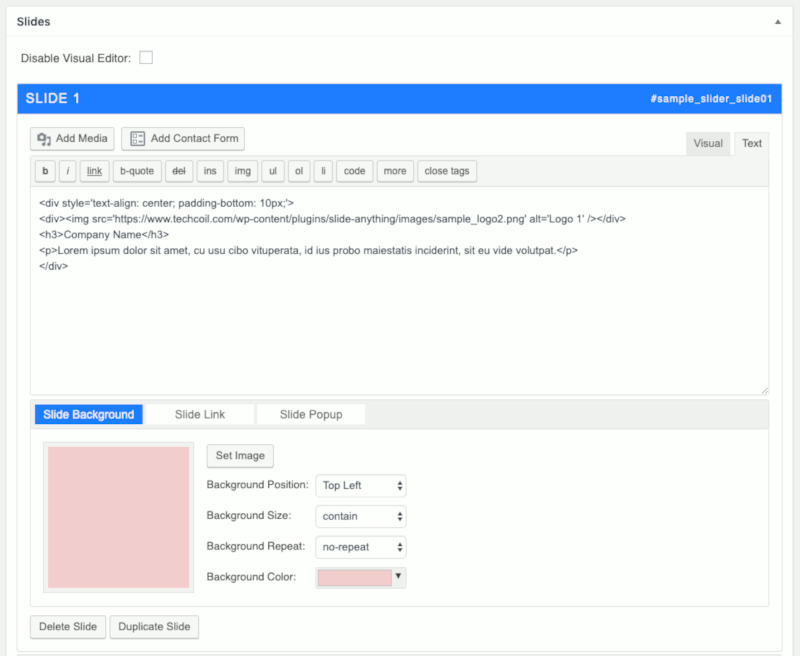Insert an image using the img button
Screen dimensions: 800x656
(x=242, y=171)
